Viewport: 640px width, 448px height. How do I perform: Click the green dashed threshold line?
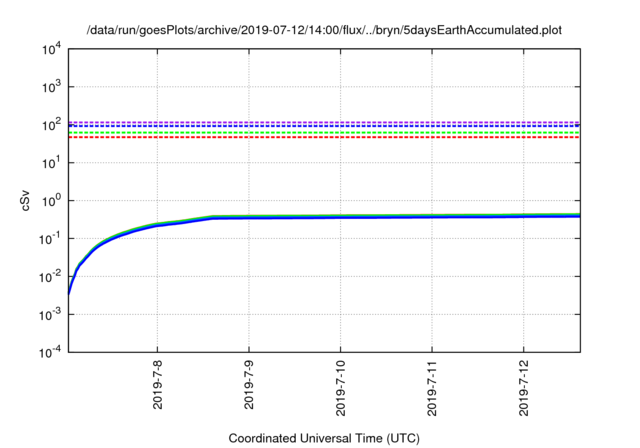click(324, 133)
